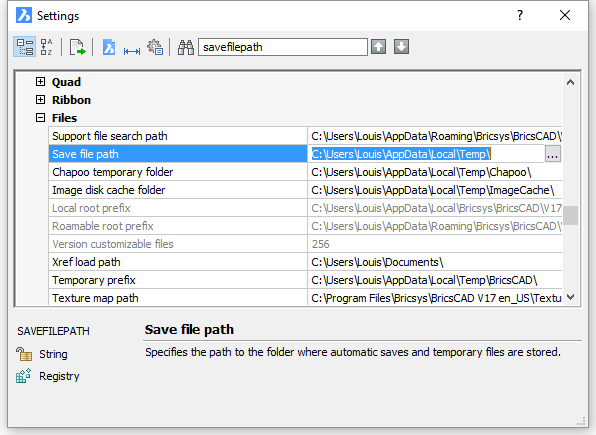Click the Local root prefix path value
The image size is (596, 435).
(436, 208)
